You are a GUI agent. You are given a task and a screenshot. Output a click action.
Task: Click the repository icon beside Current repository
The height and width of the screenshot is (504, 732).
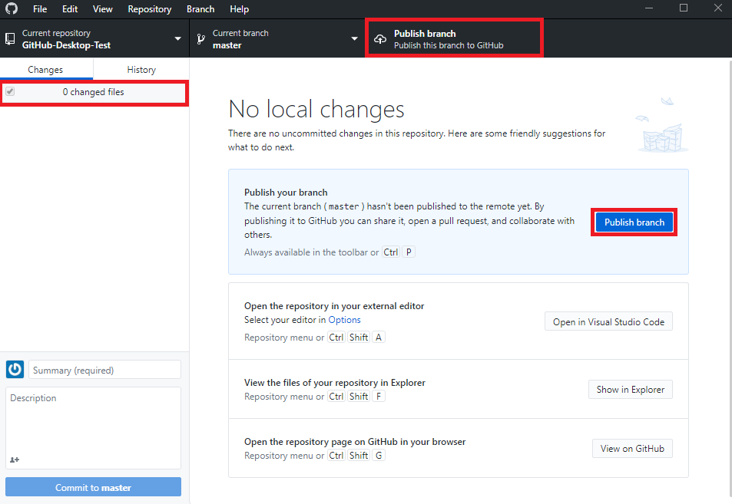click(x=10, y=39)
